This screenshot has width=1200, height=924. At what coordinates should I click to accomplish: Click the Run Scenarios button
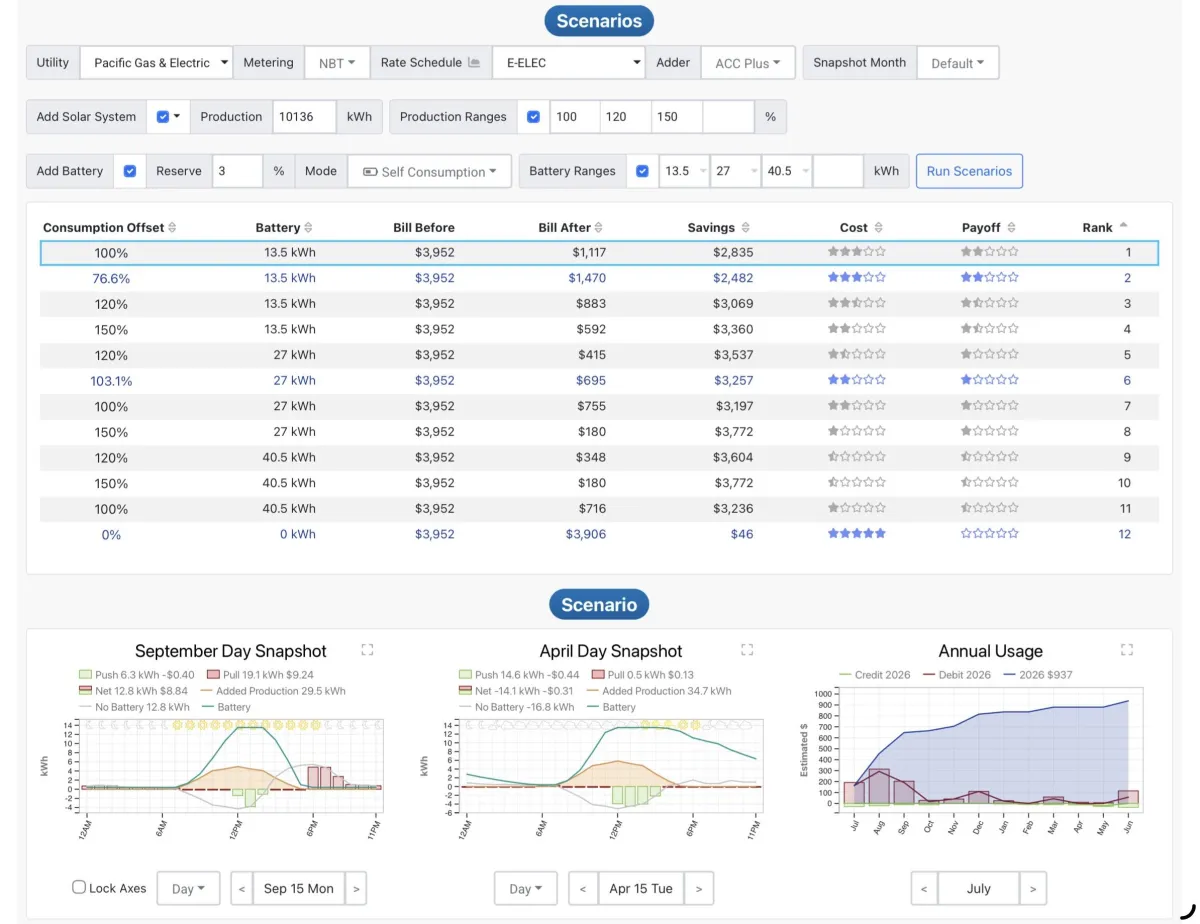[x=968, y=171]
